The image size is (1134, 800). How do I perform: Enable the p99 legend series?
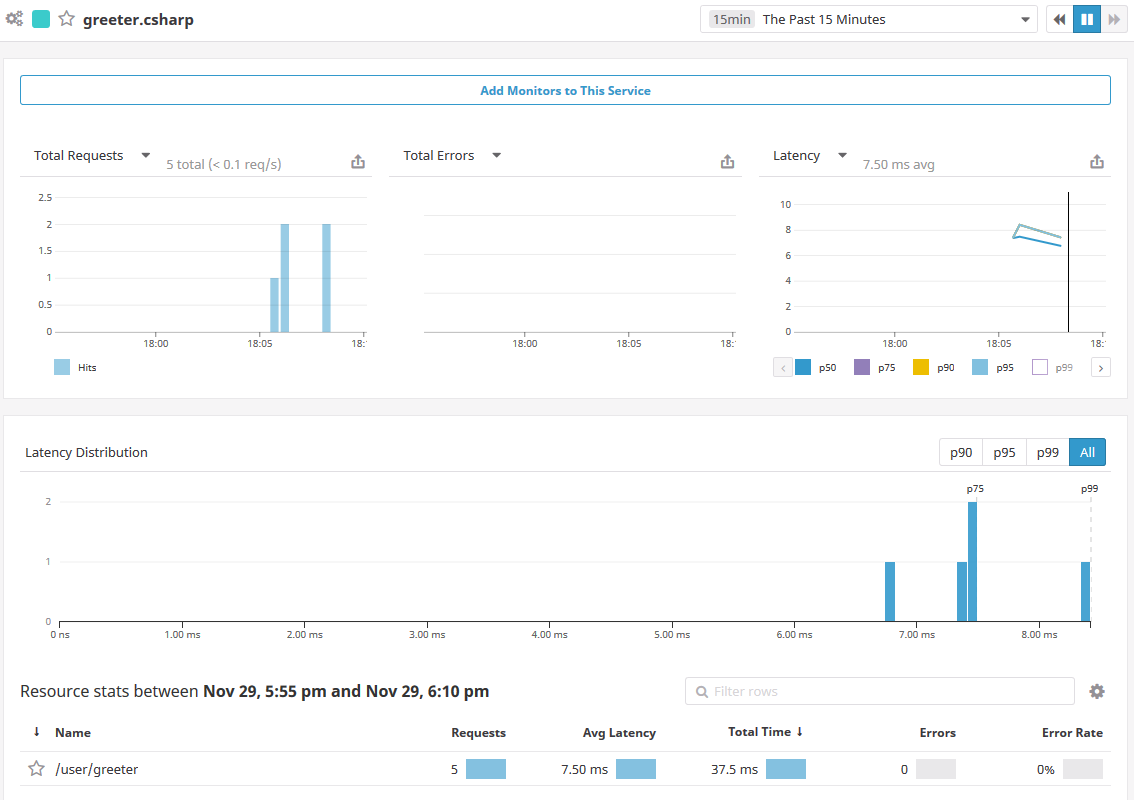[x=1039, y=367]
